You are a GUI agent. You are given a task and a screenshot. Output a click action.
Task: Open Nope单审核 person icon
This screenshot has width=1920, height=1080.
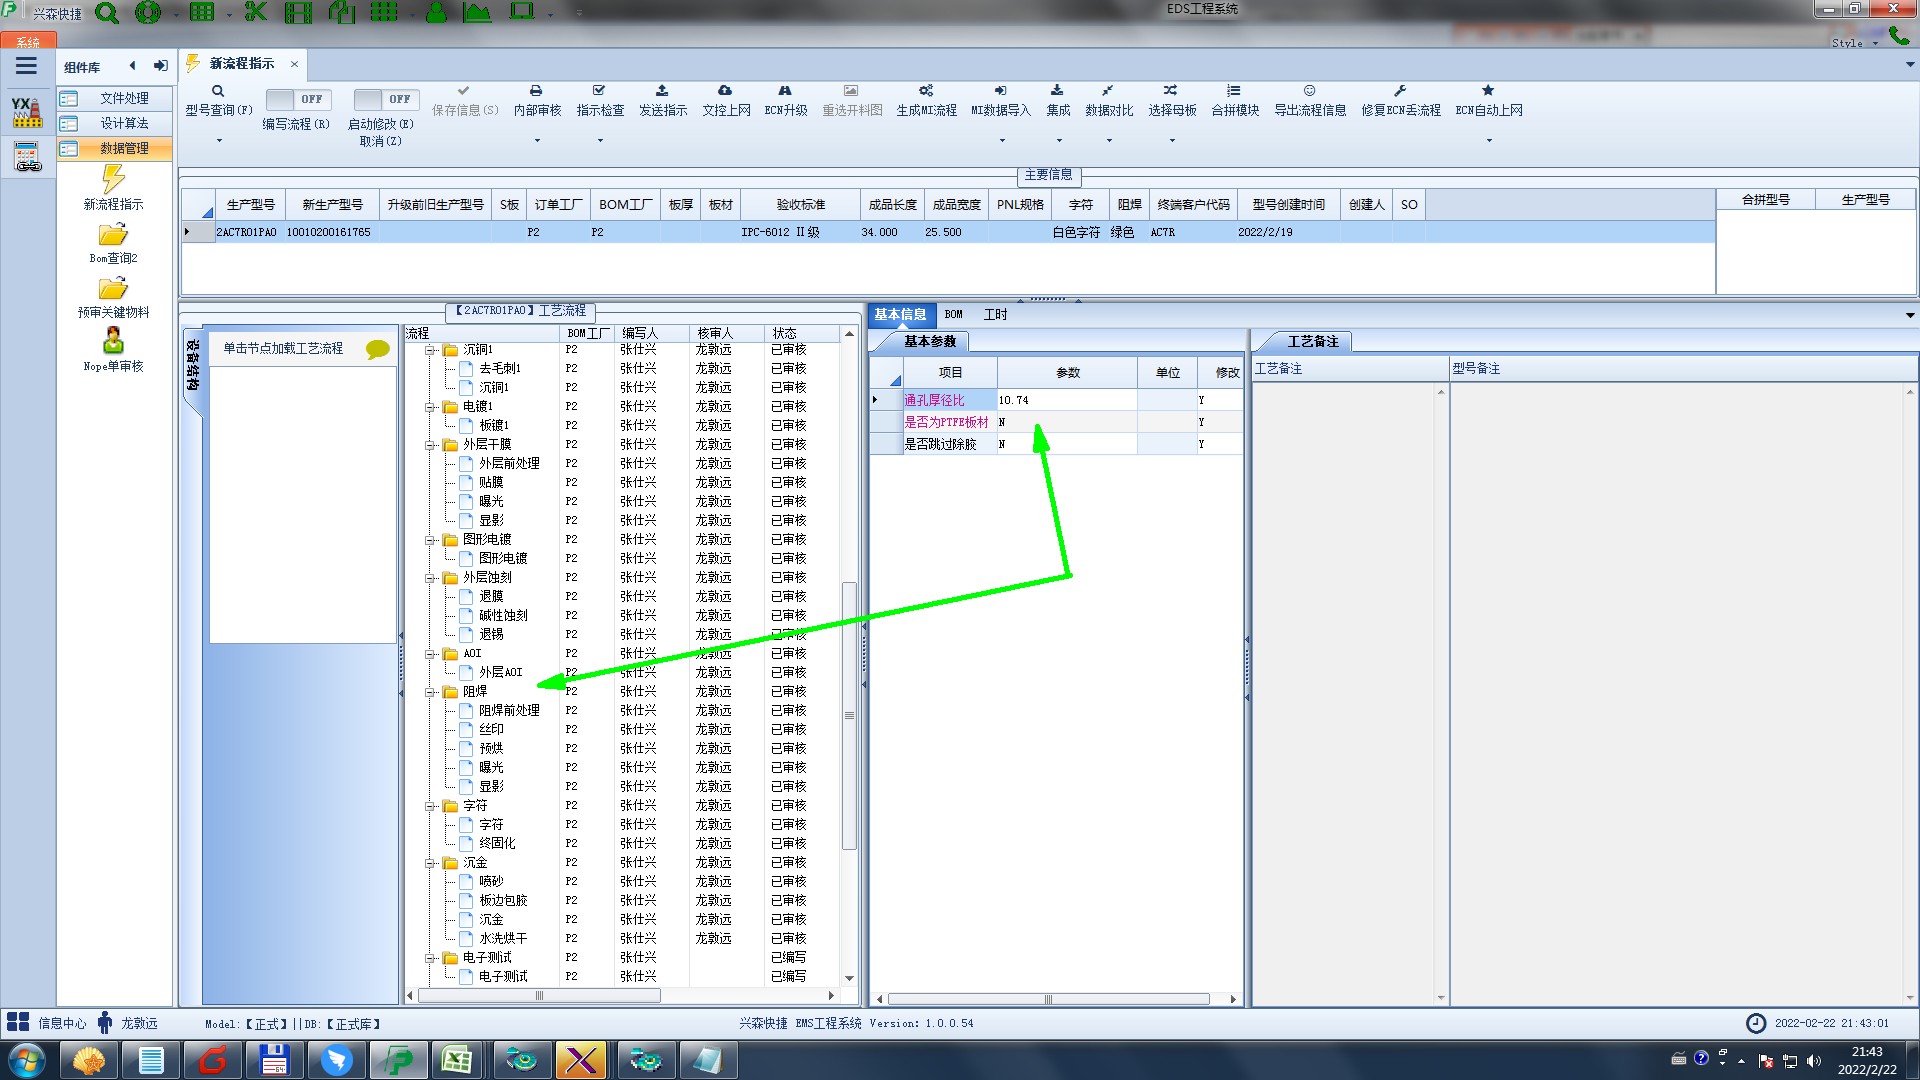point(113,341)
